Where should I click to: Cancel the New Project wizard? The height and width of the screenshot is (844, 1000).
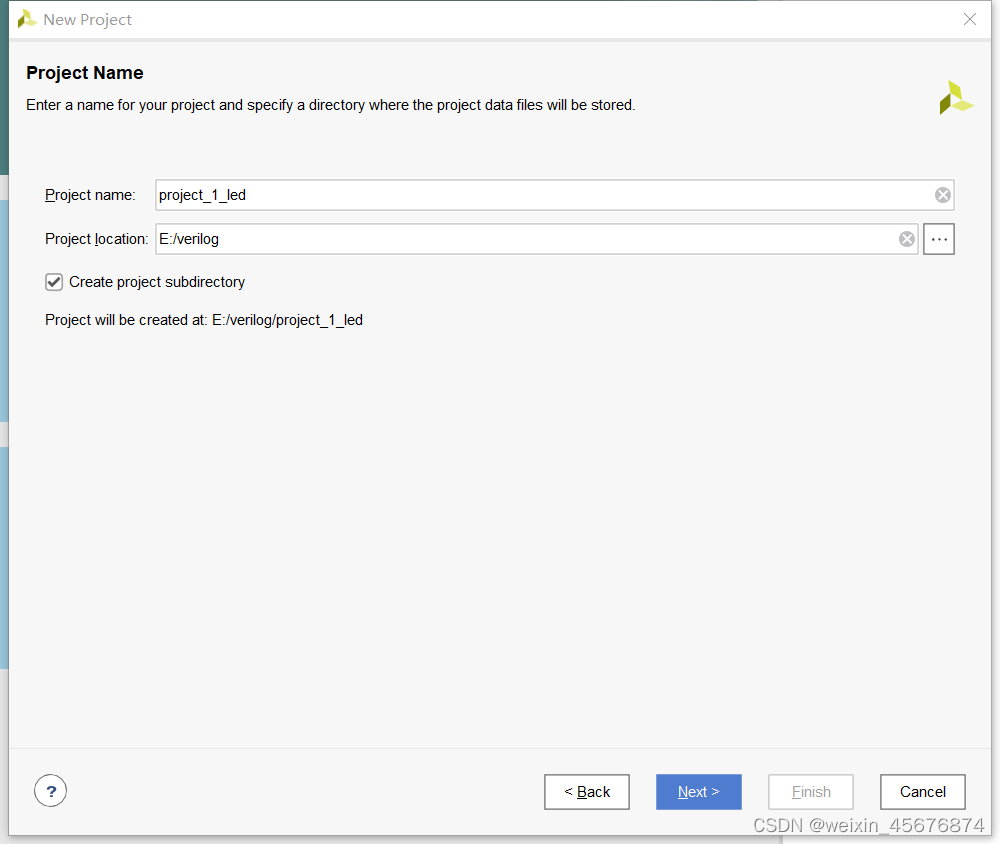pyautogui.click(x=922, y=792)
